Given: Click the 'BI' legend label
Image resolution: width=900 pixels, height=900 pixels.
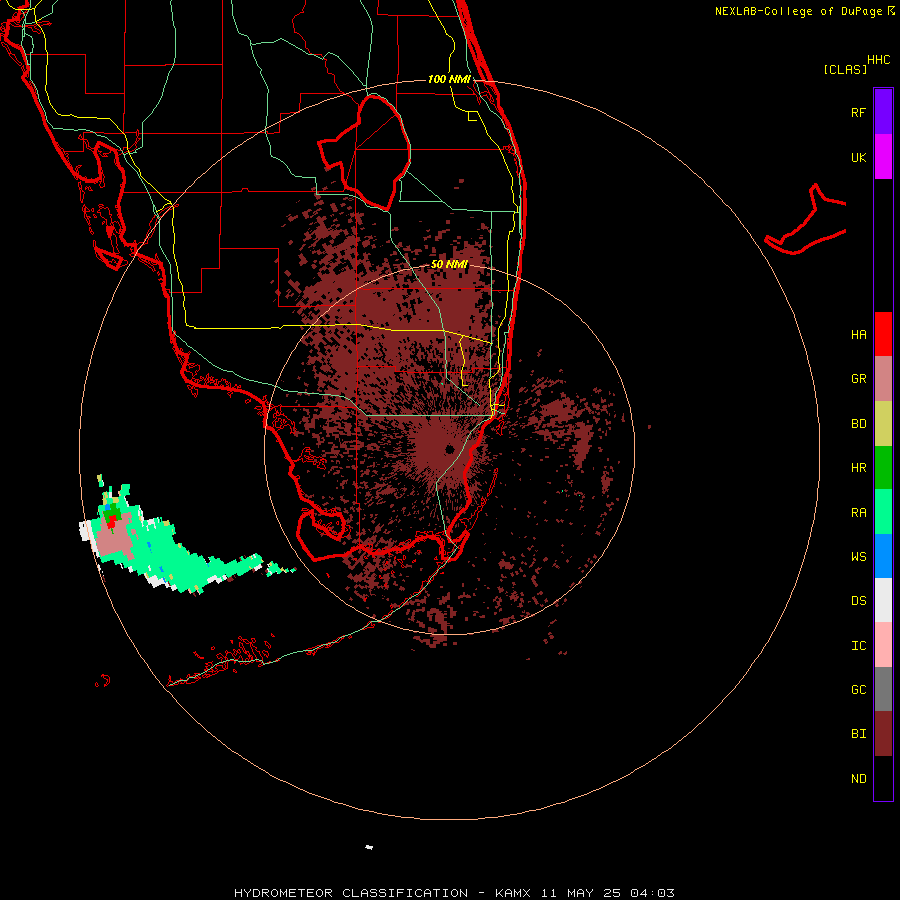Looking at the screenshot, I should click(858, 734).
